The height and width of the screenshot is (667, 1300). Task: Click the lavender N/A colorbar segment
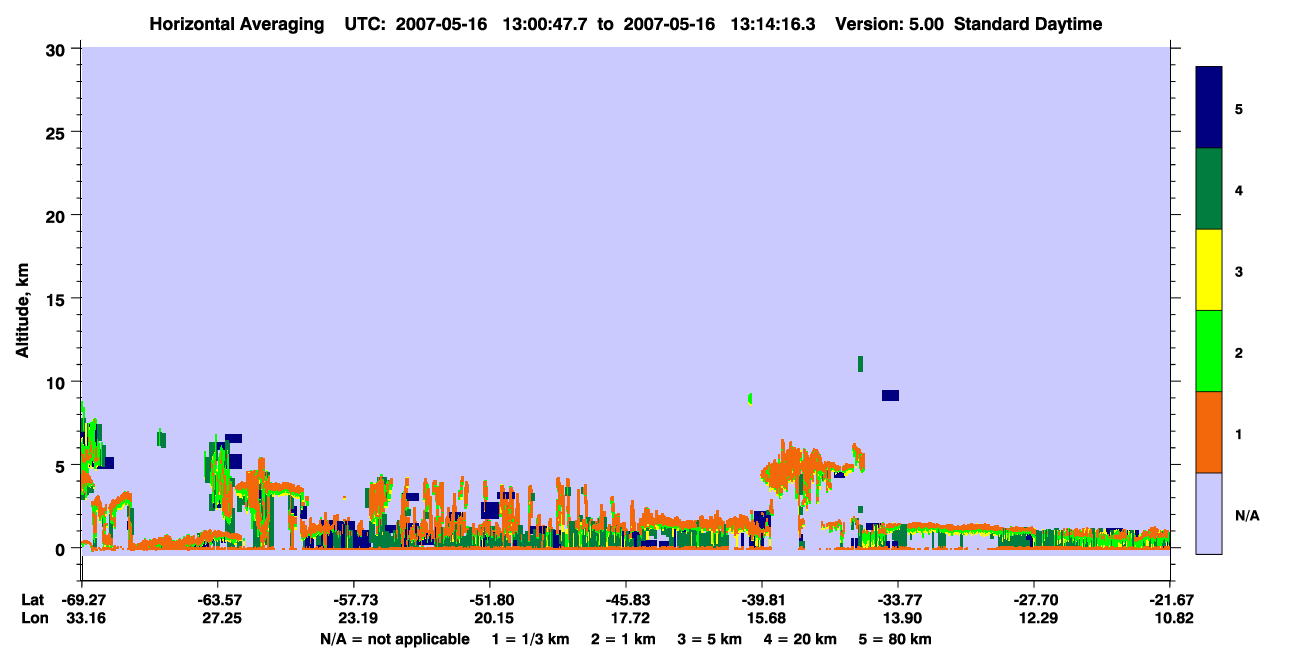(1209, 513)
